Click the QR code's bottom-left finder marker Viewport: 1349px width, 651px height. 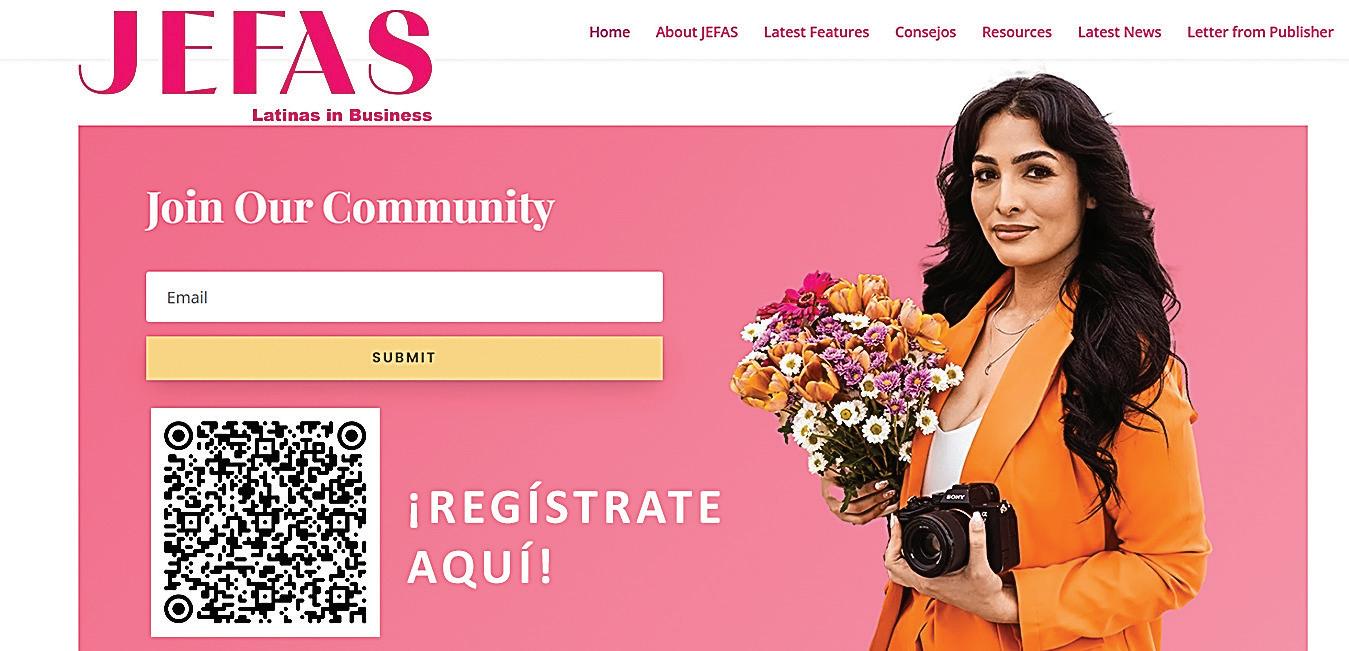point(178,608)
